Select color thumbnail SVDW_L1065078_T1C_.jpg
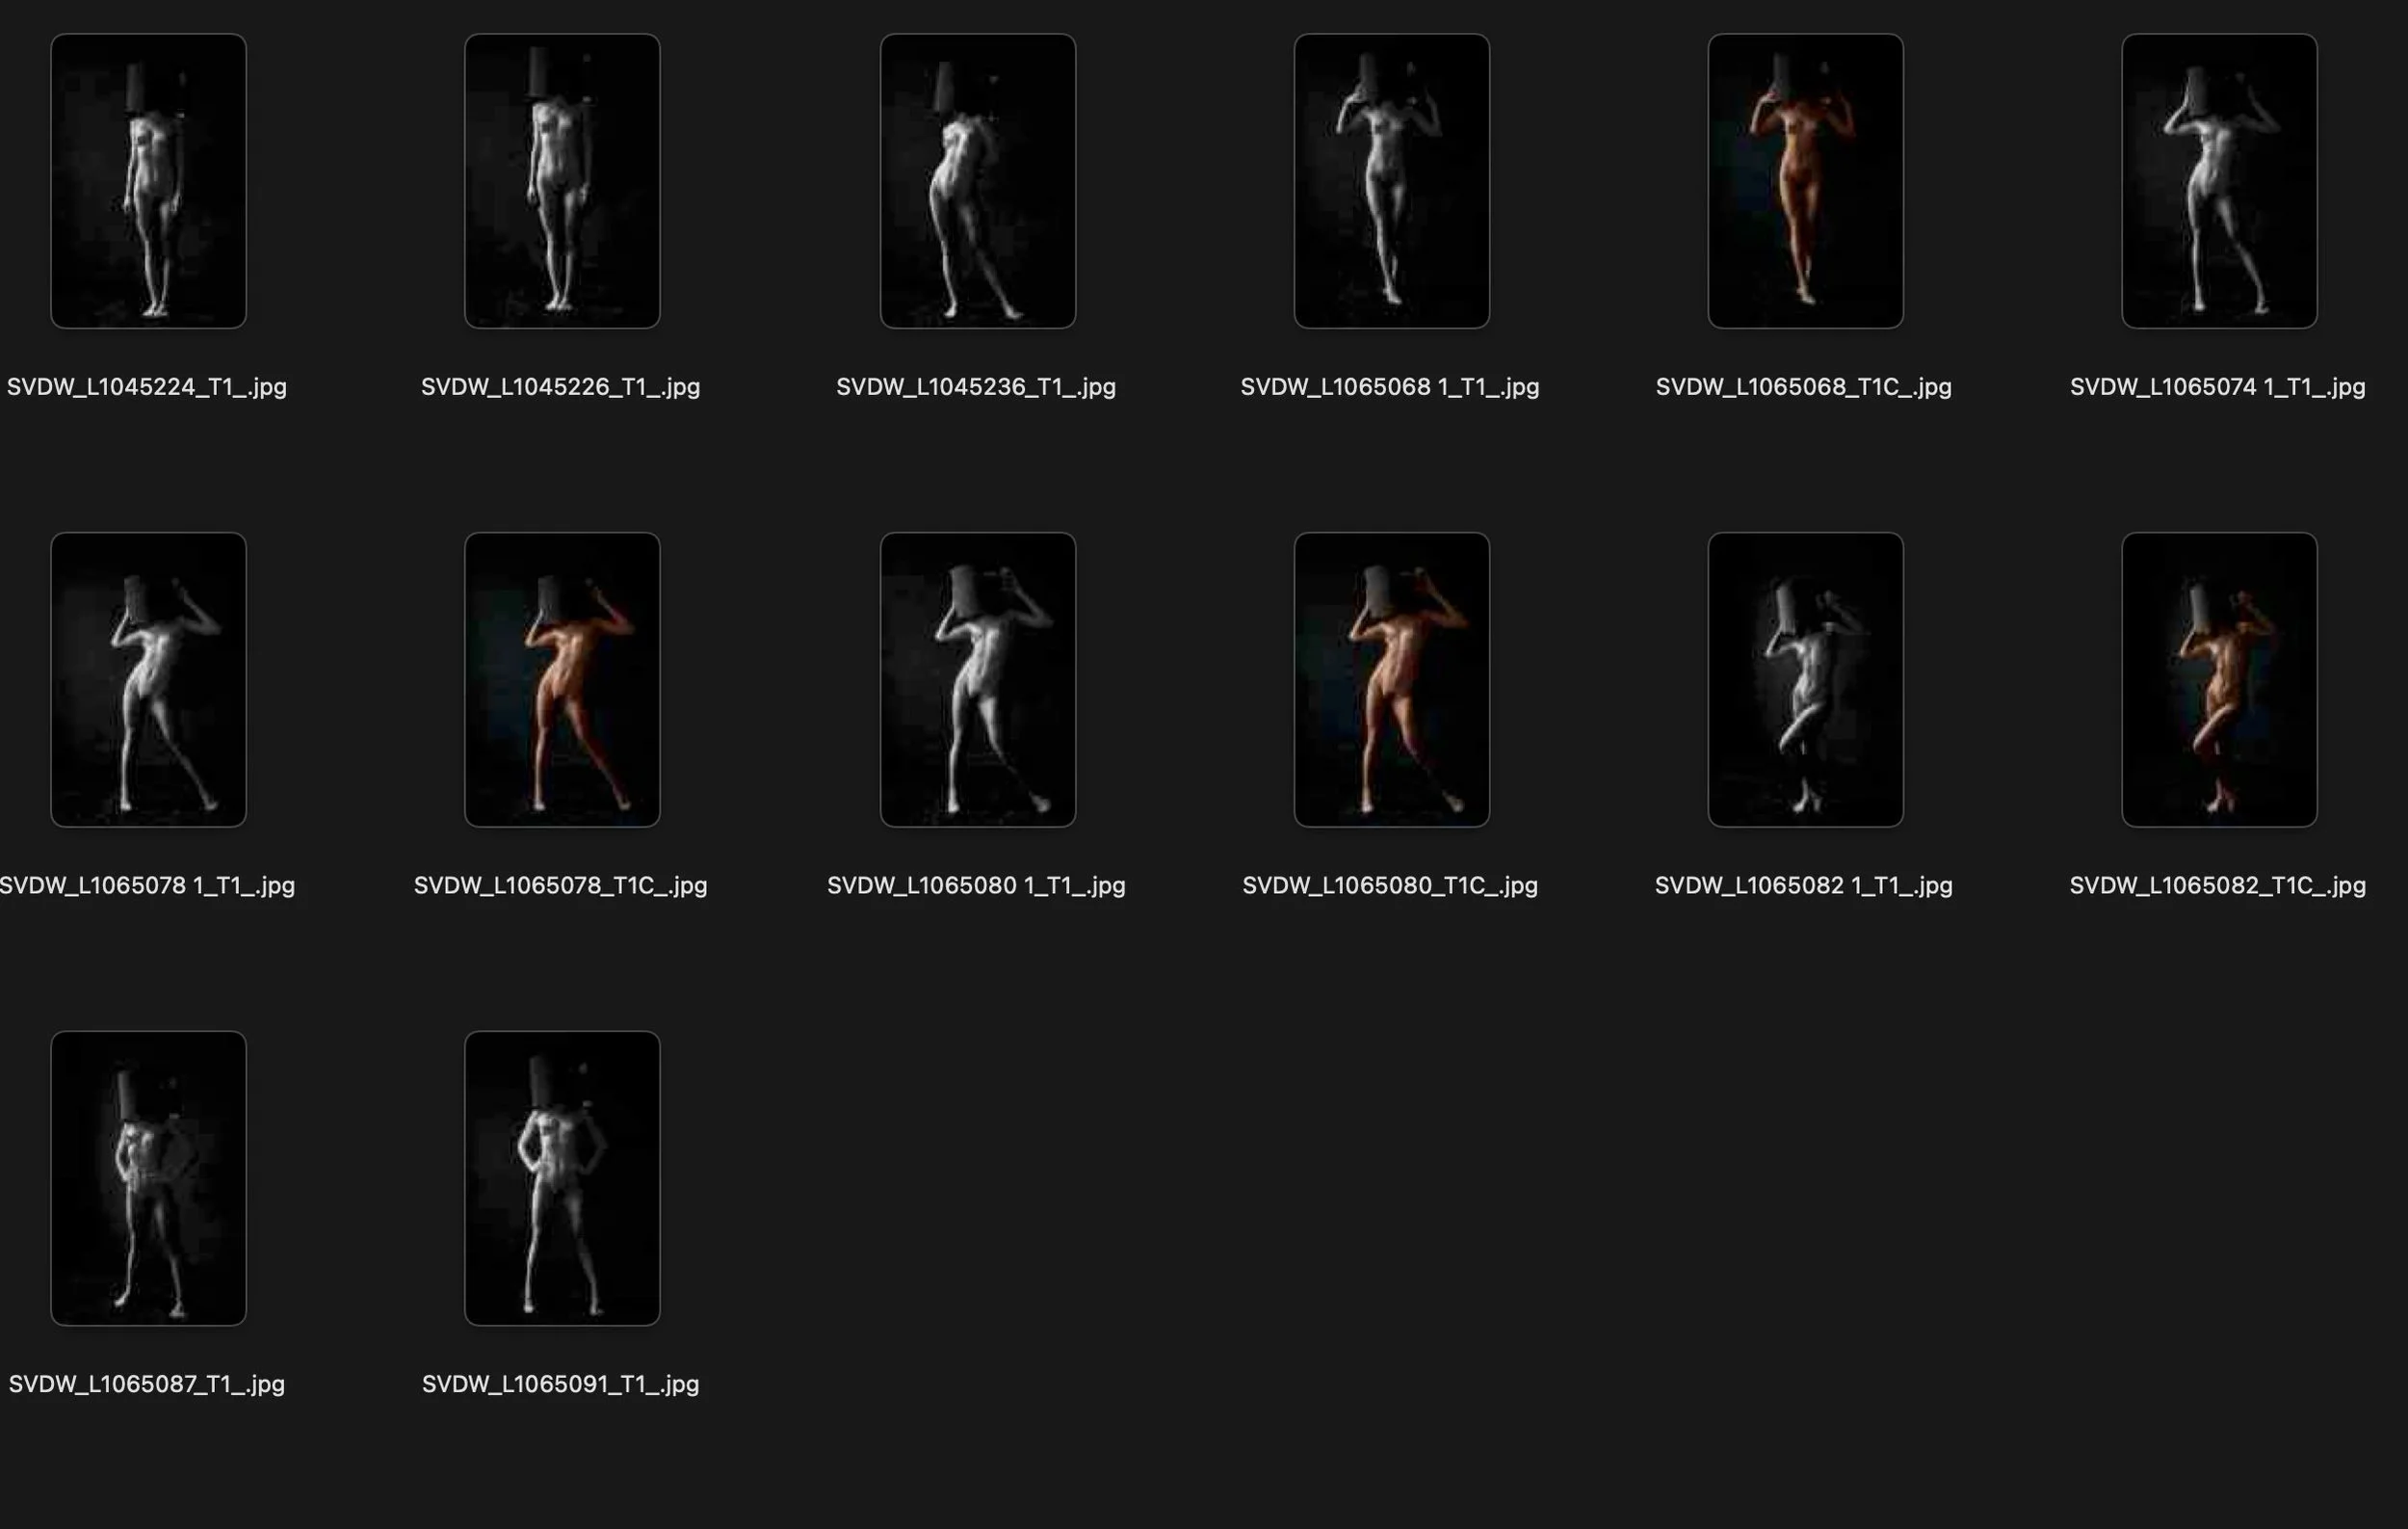This screenshot has height=1529, width=2408. [x=562, y=680]
